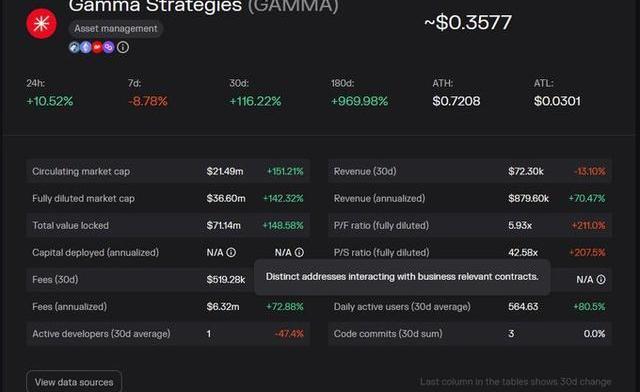Open the Asset management category tag

coord(116,29)
